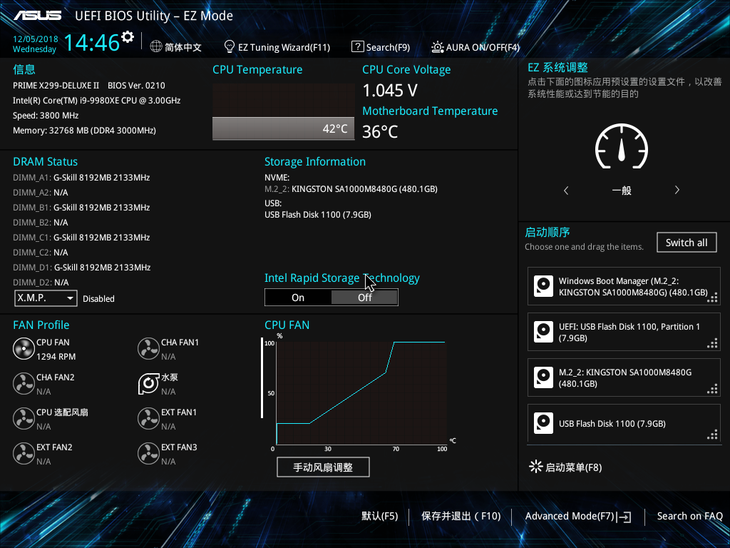Viewport: 730px width, 548px height.
Task: Click the CPU FAN curve graph
Action: click(361, 392)
